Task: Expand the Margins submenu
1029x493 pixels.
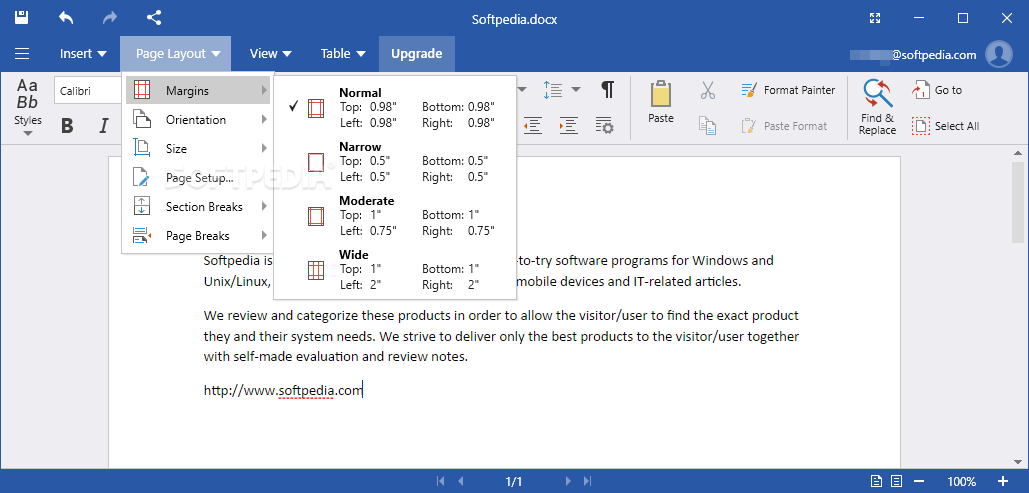Action: [198, 91]
